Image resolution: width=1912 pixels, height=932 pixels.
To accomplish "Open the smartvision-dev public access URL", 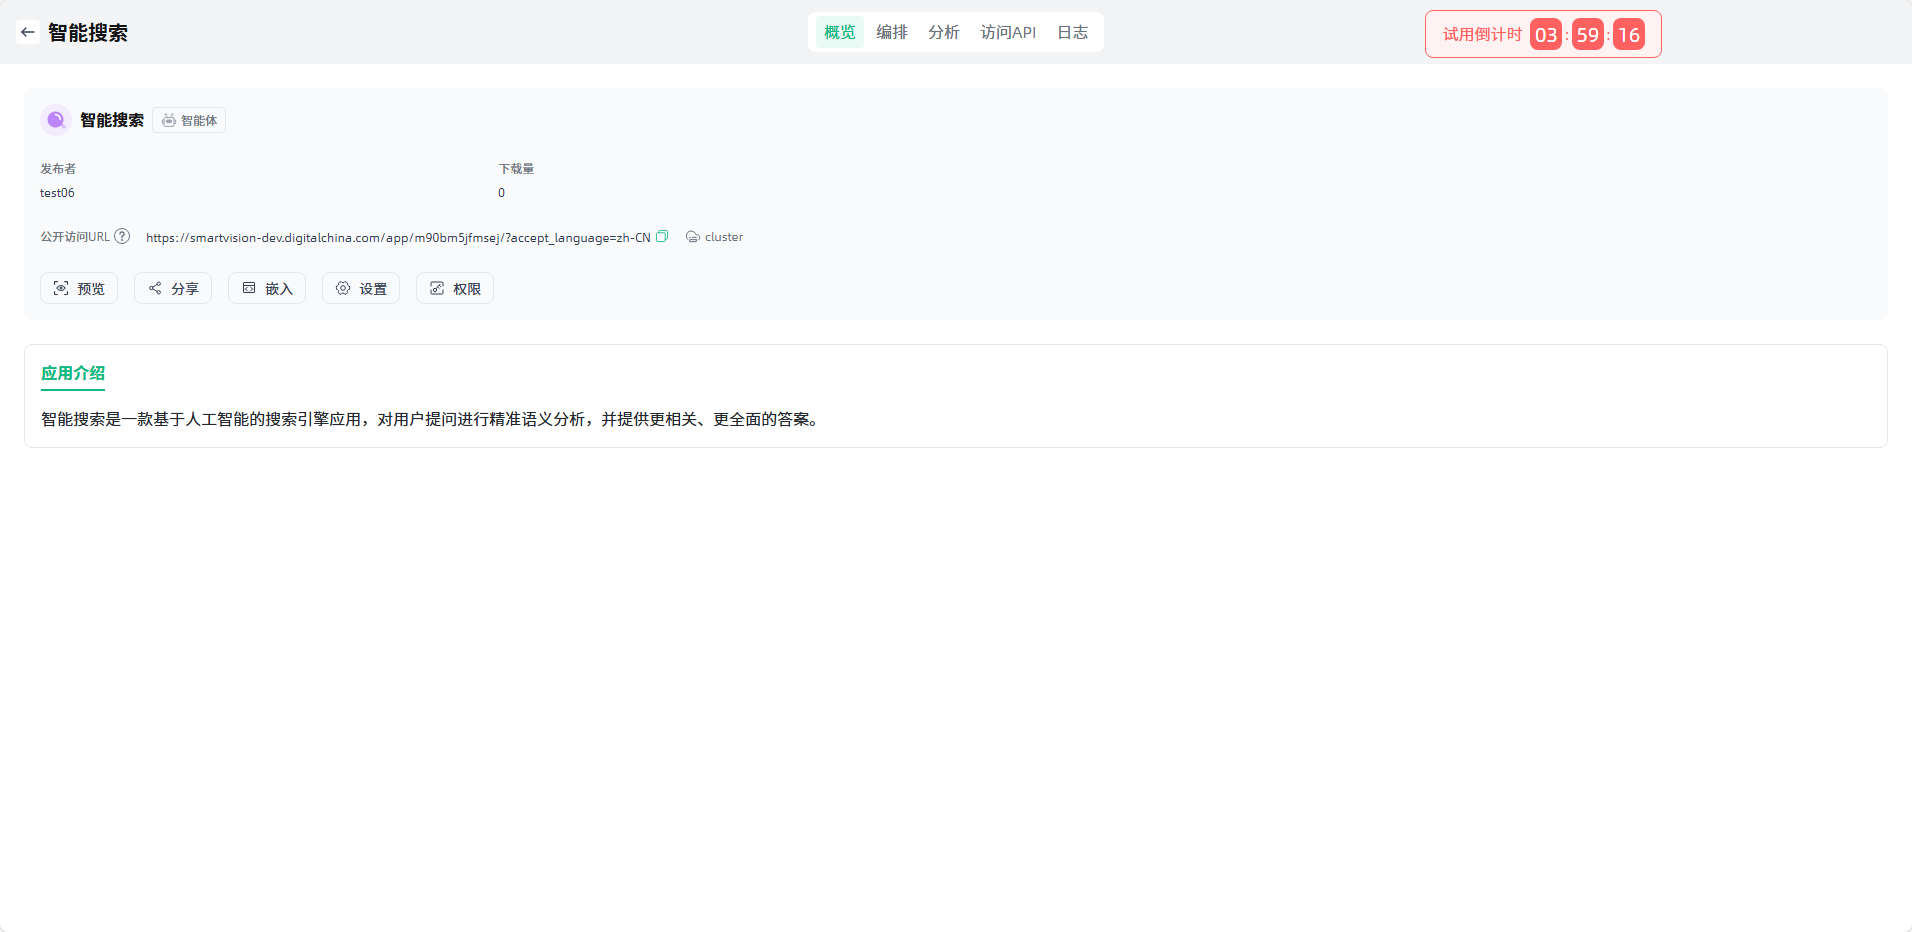I will point(398,238).
